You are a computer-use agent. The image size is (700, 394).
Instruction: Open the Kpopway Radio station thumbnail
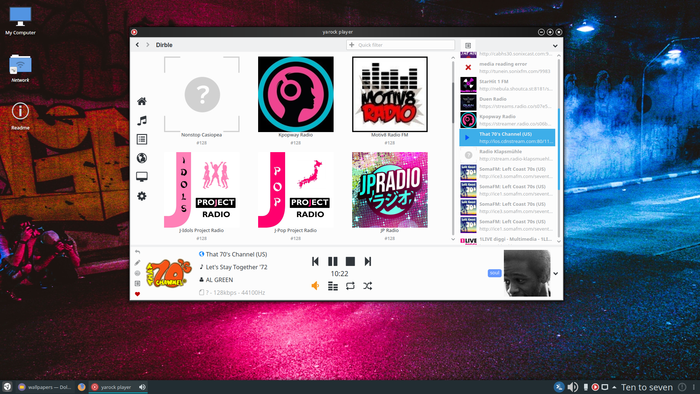coord(296,94)
